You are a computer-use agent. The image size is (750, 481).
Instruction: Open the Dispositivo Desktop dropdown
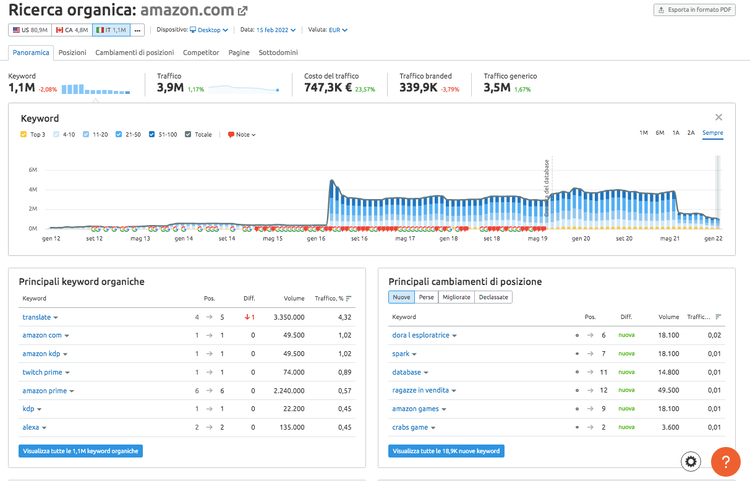tap(209, 30)
